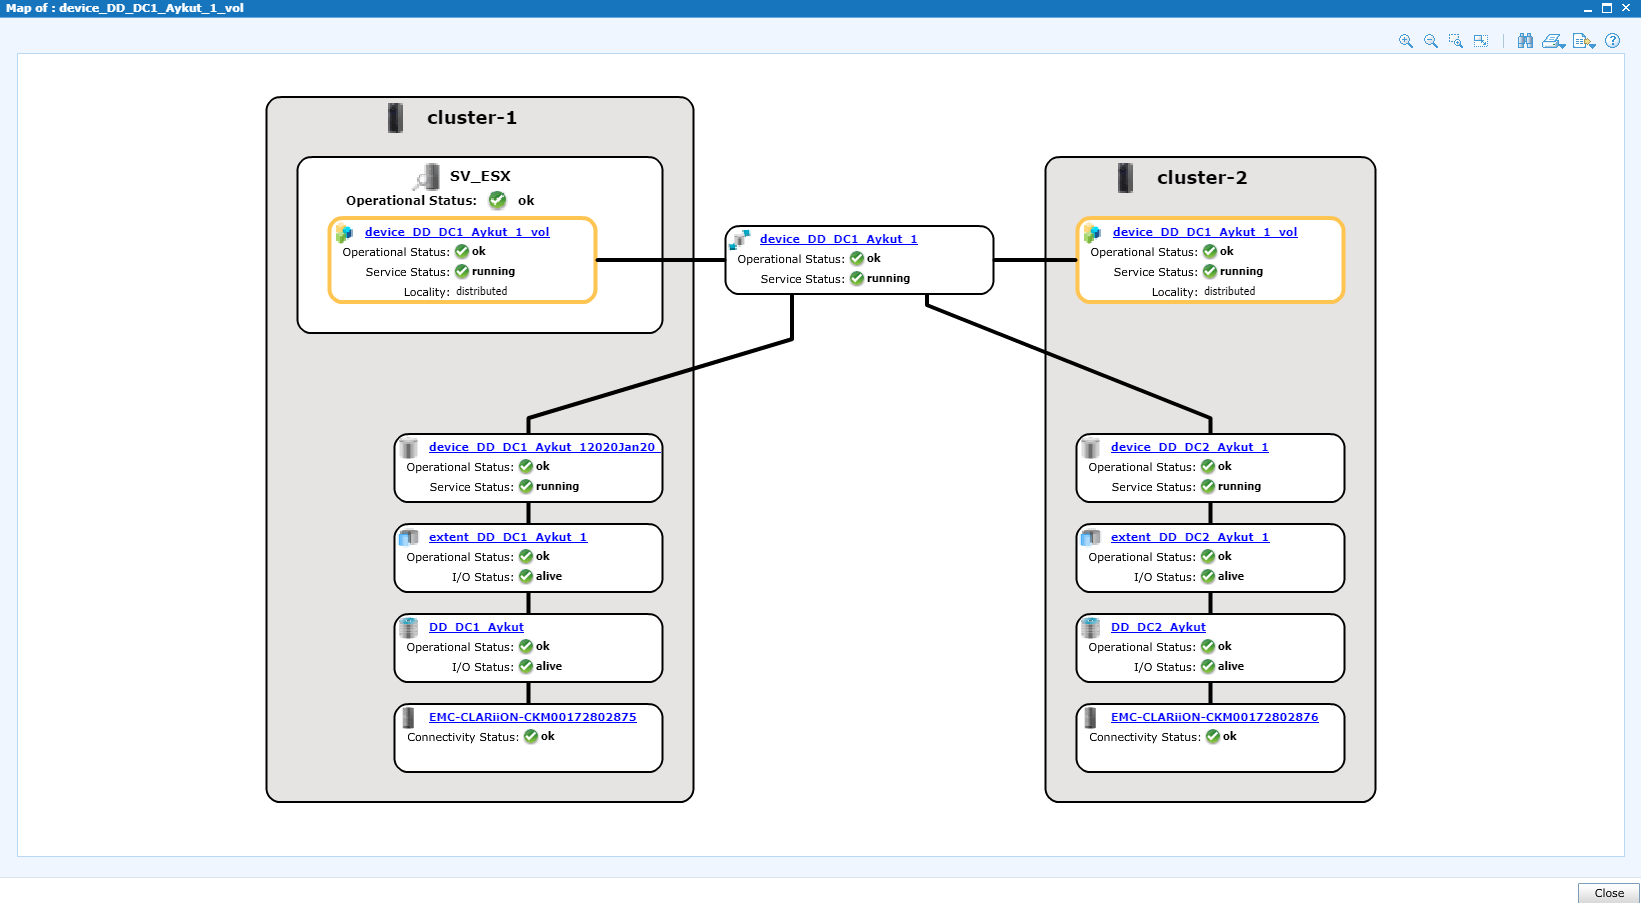
Task: Click array icon beside EMC-CLARiiON-CKM00172802876
Action: click(x=1090, y=718)
